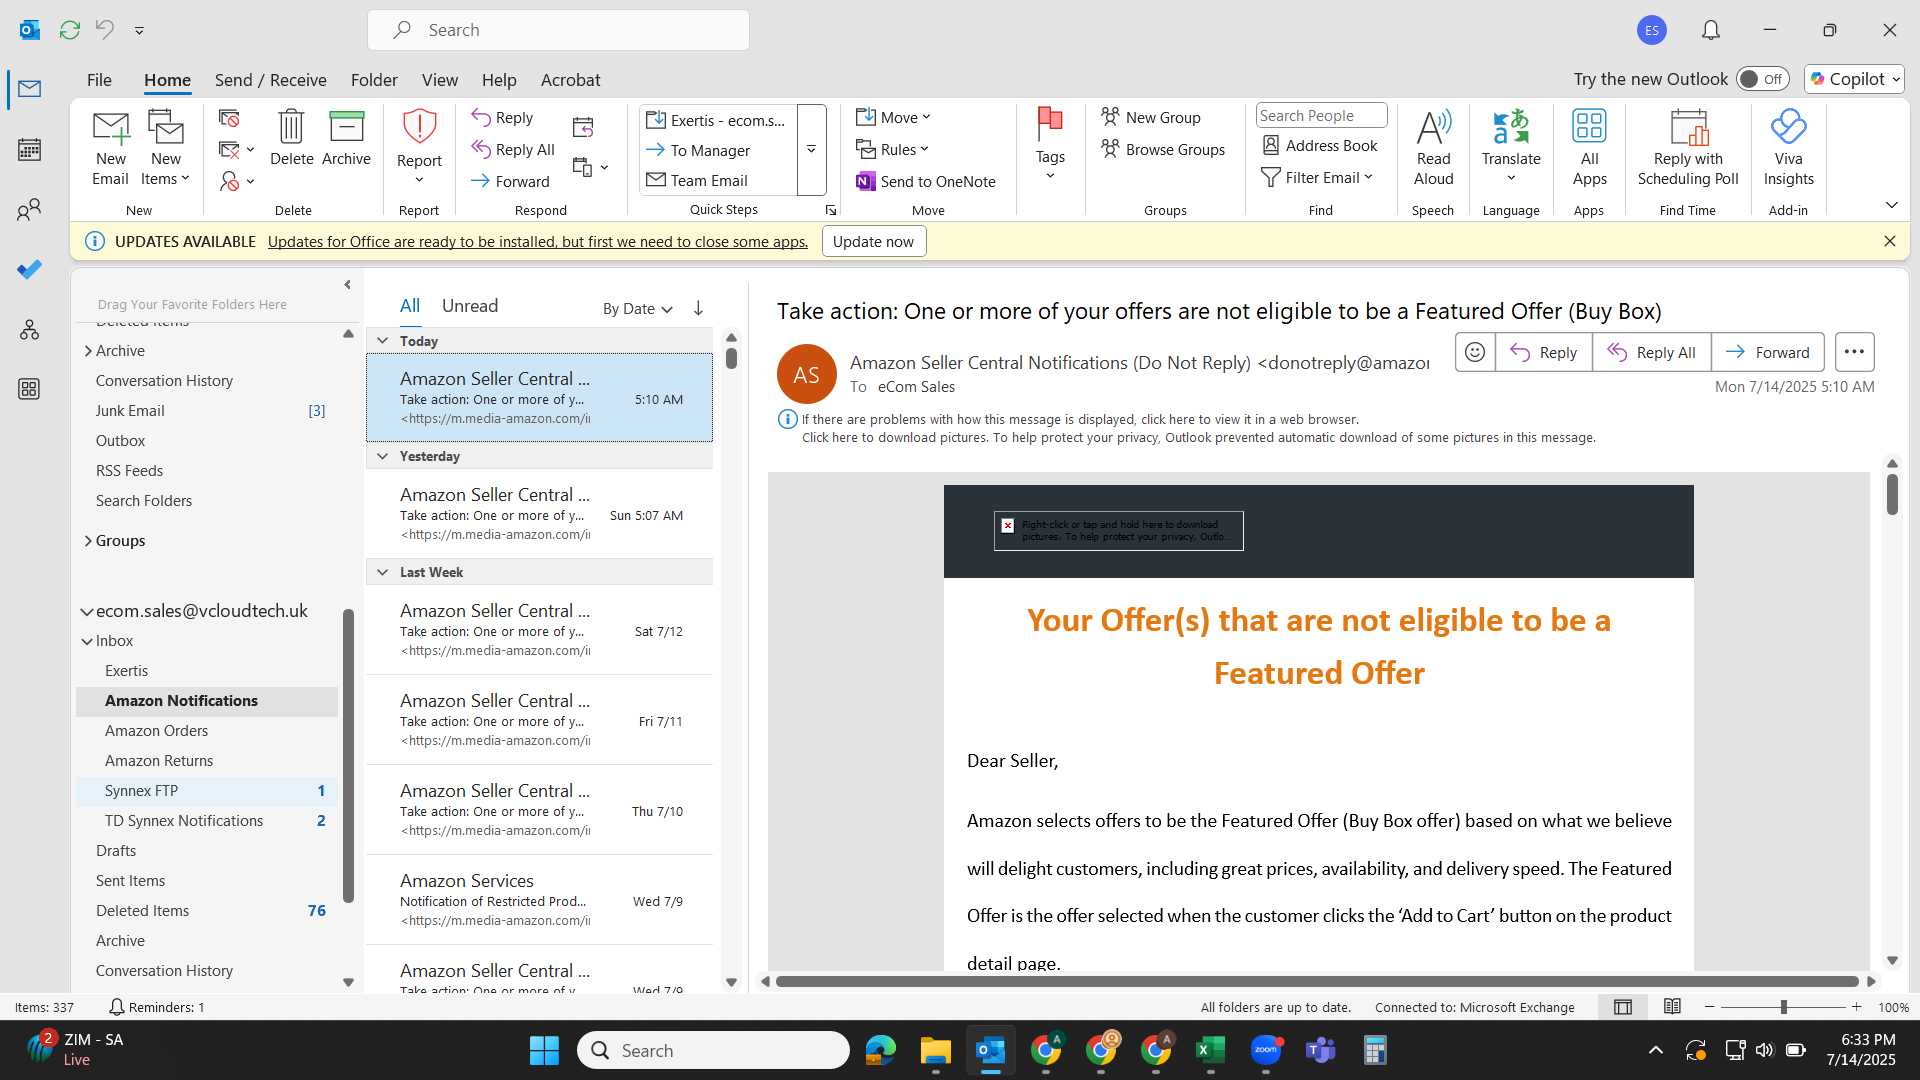
Task: Open To Do checkmark in navigation bar
Action: [29, 270]
